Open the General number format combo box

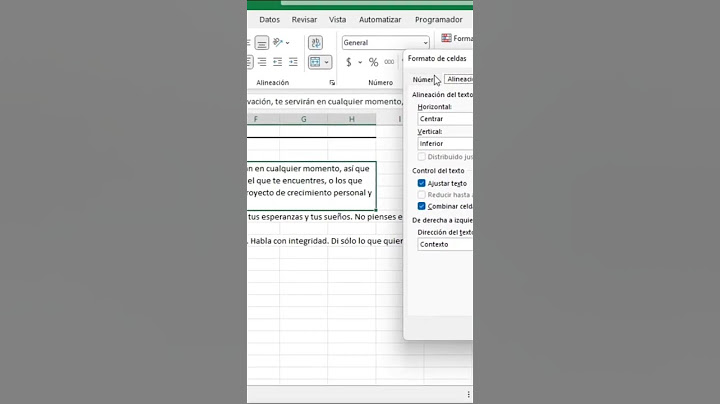(386, 43)
